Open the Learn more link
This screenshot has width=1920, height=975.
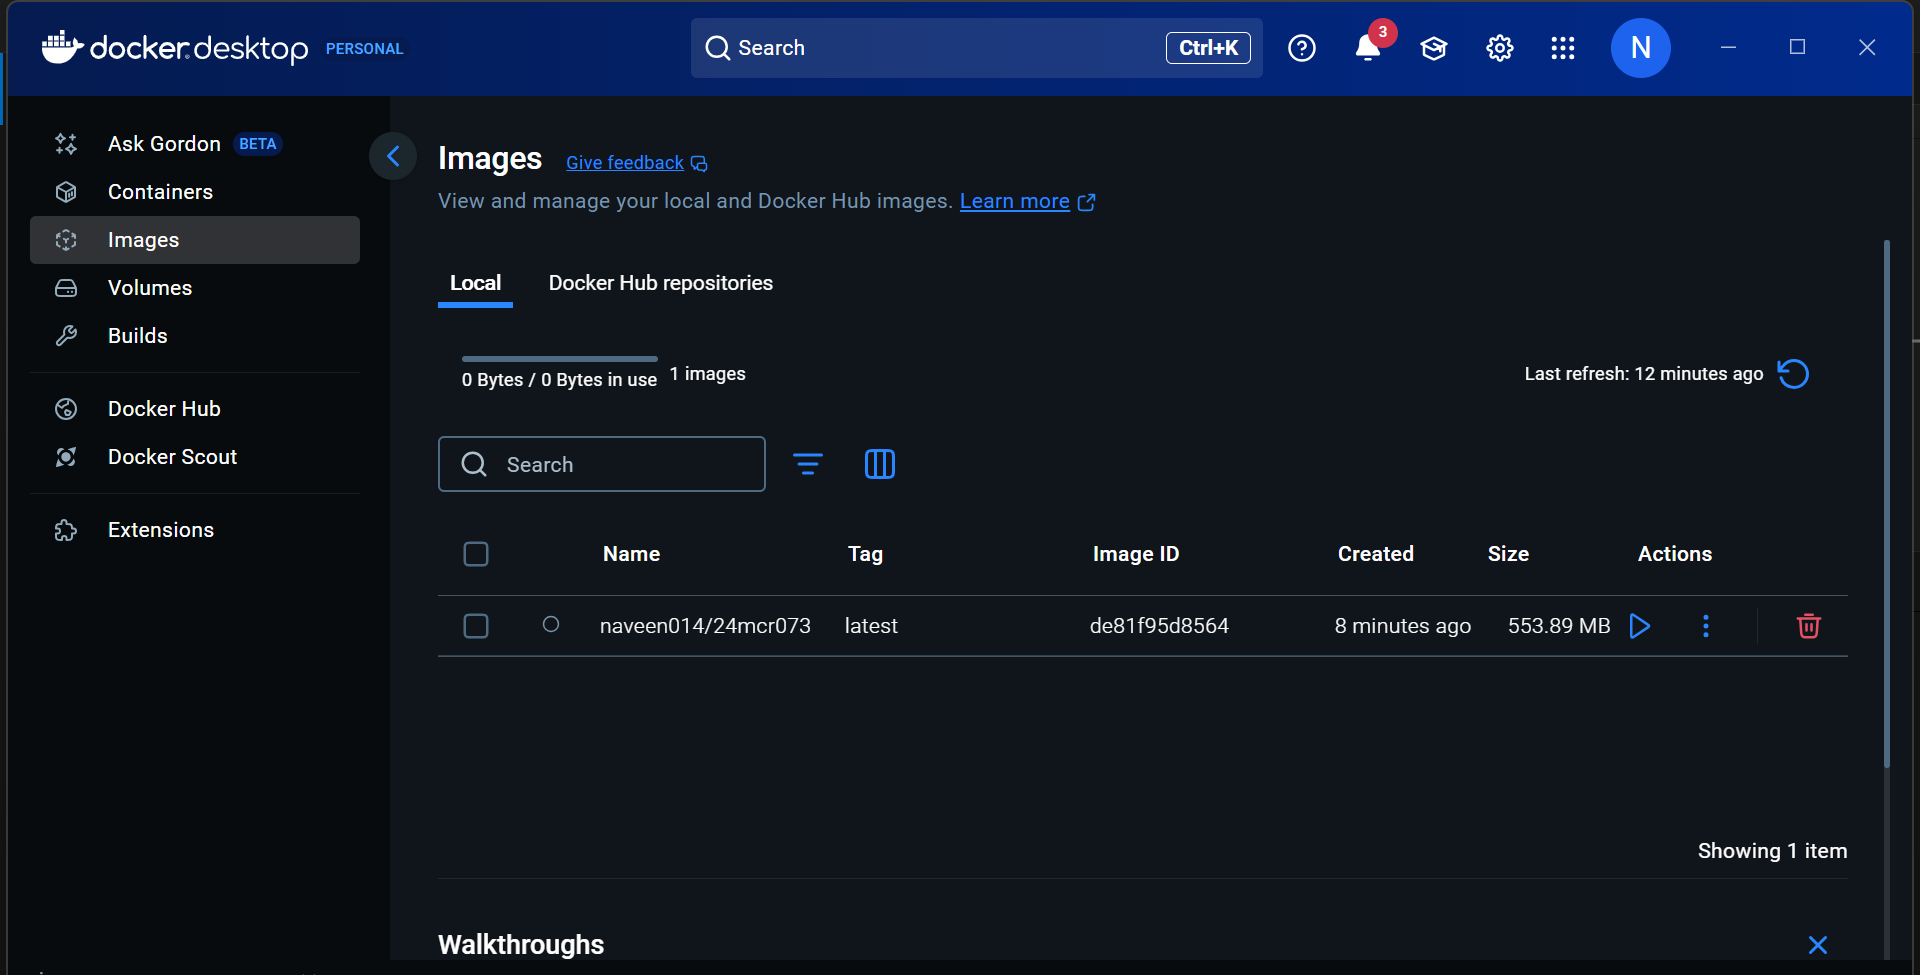tap(1015, 201)
